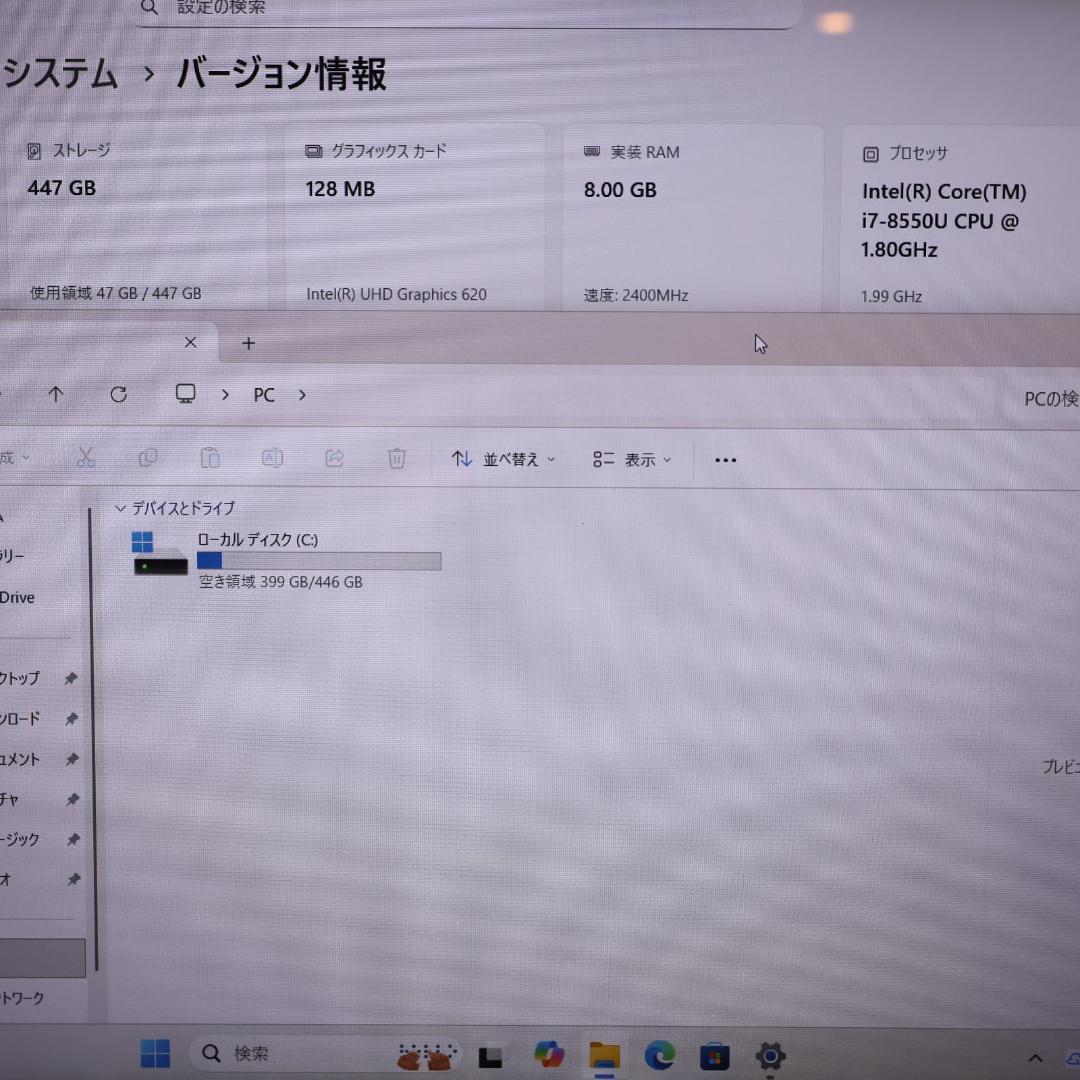Image resolution: width=1080 pixels, height=1080 pixels.
Task: Click the Rename icon in the toolbar
Action: 272,457
